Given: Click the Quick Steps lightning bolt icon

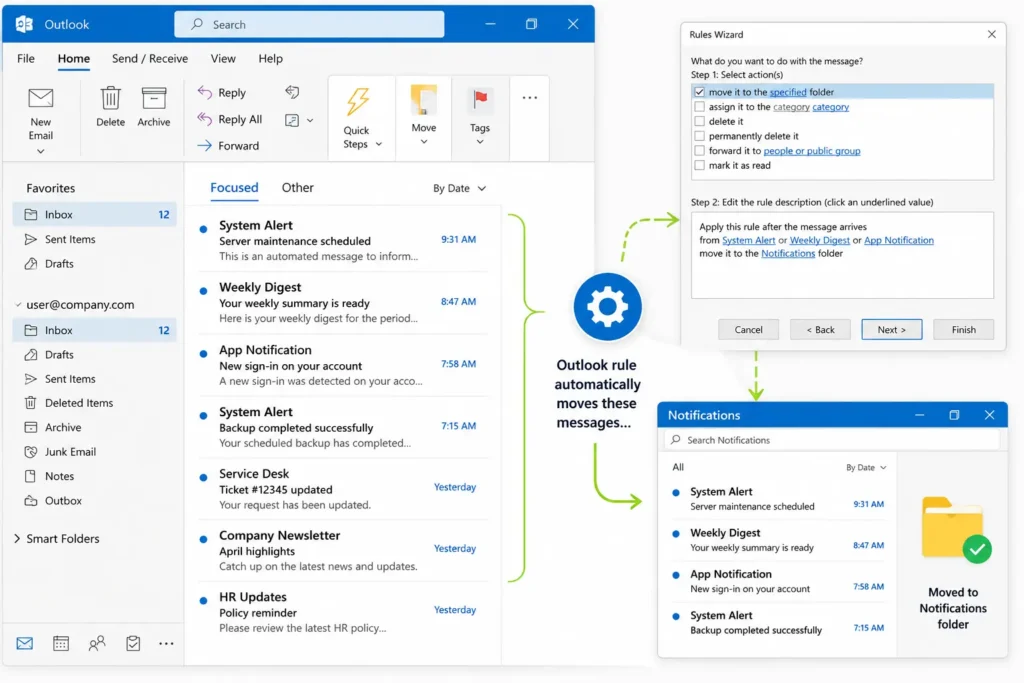Looking at the screenshot, I should point(358,102).
